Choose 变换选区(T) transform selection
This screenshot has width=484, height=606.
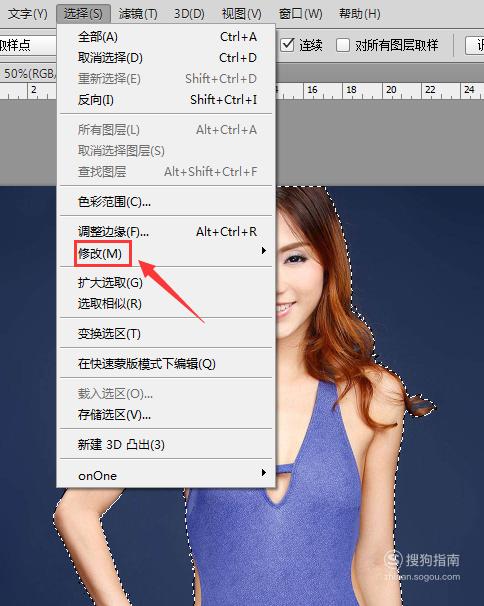tap(166, 334)
